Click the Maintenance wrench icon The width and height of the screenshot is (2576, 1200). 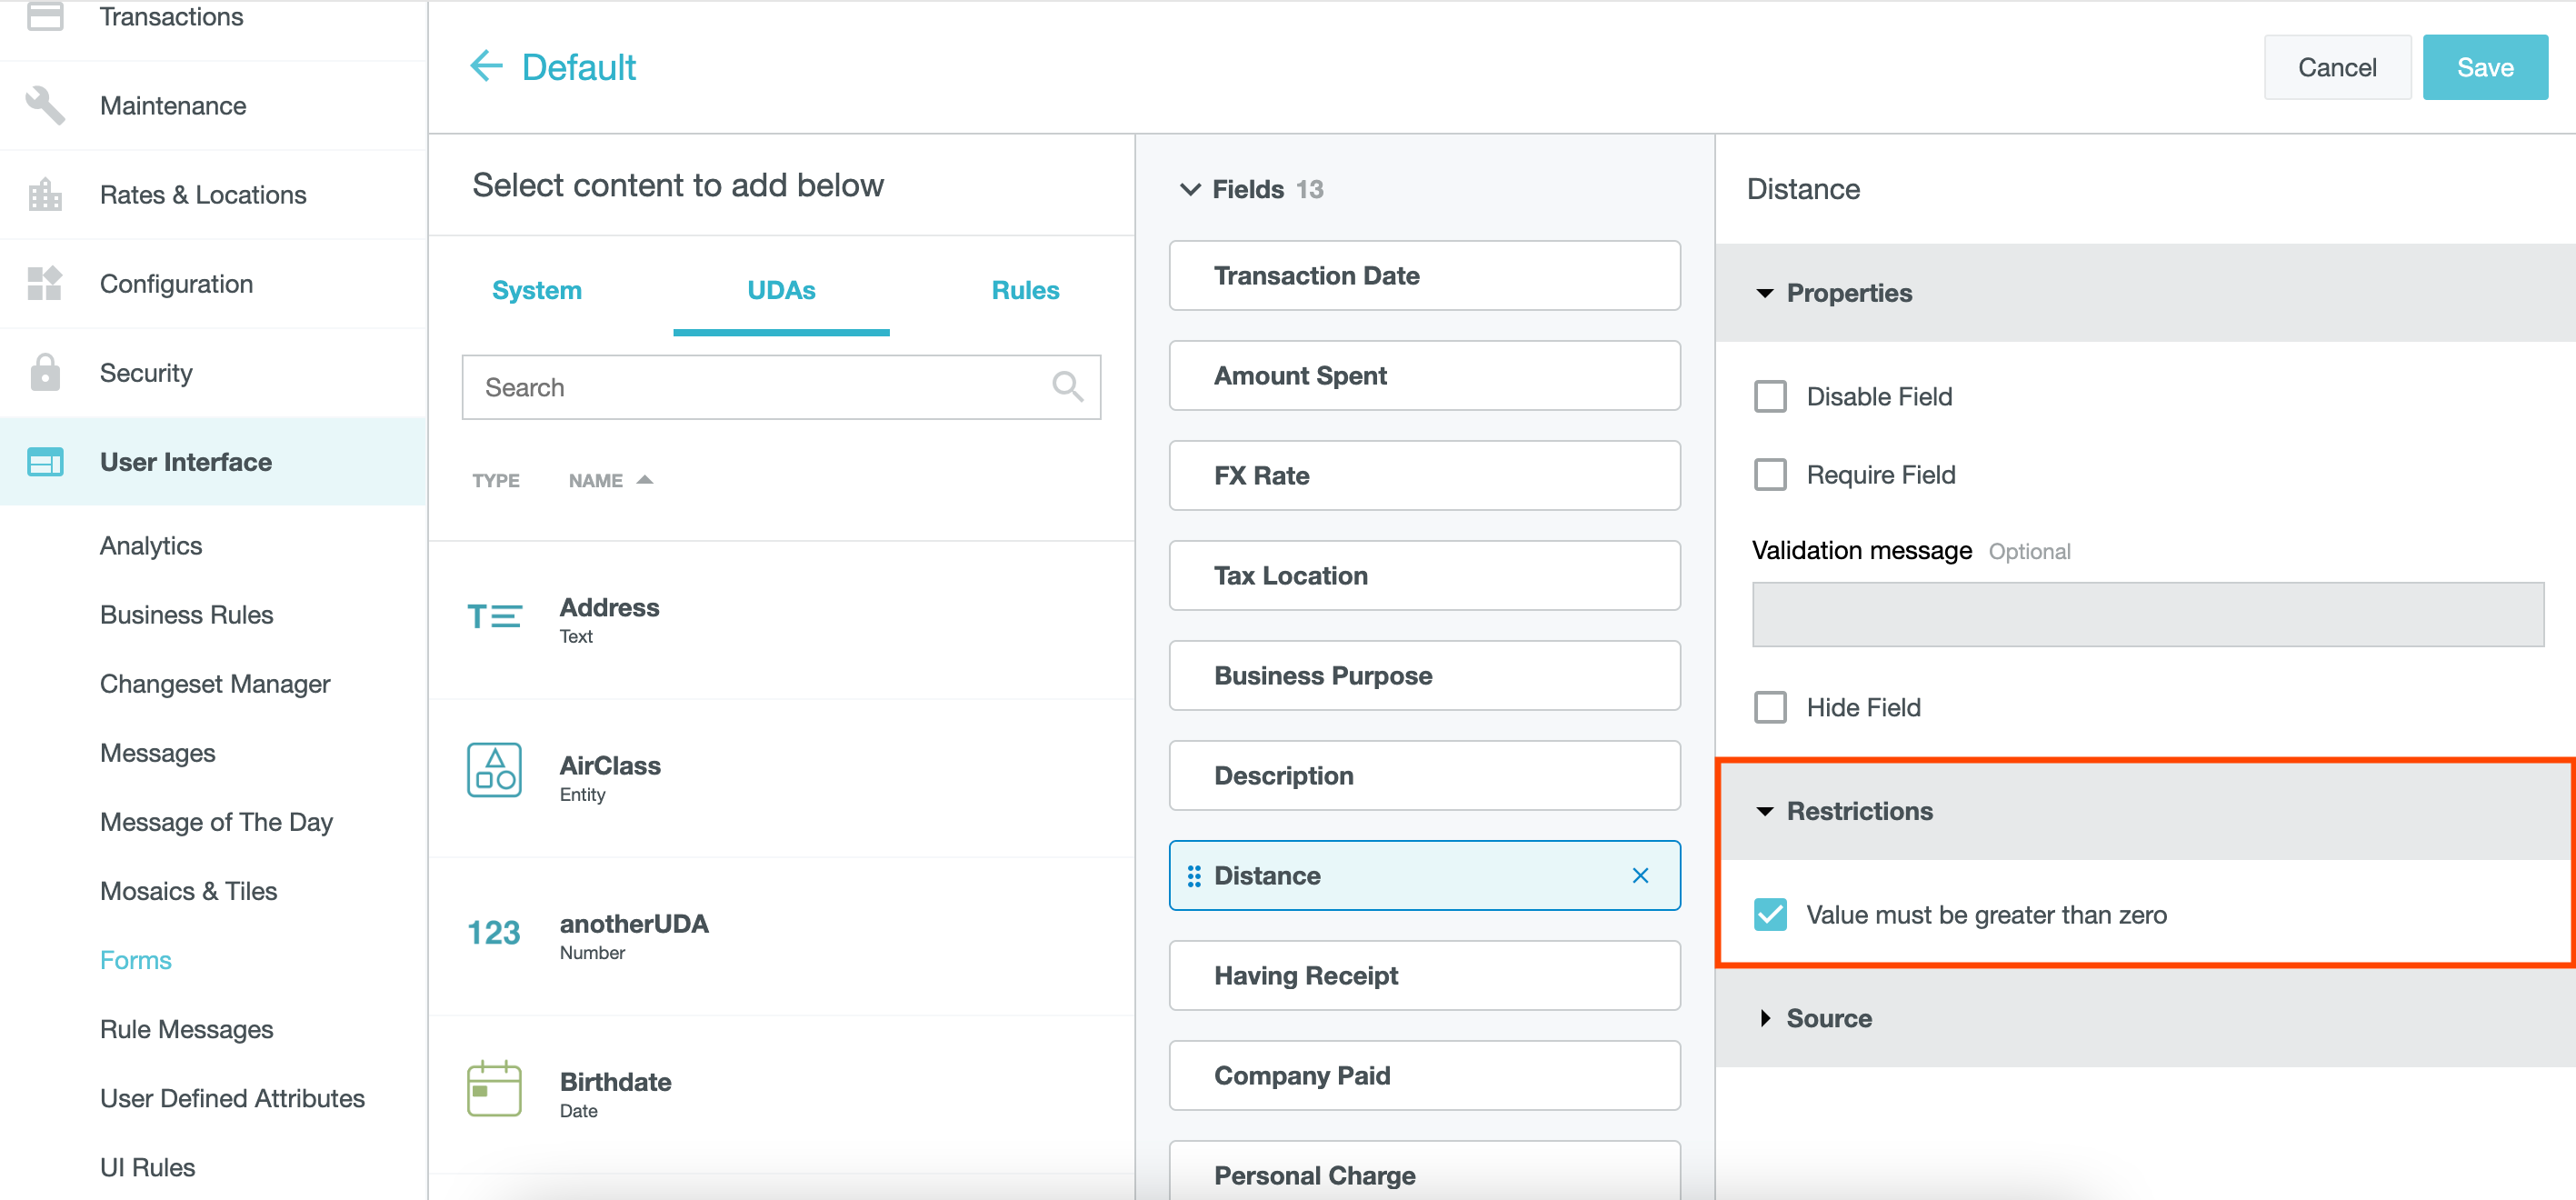(45, 105)
